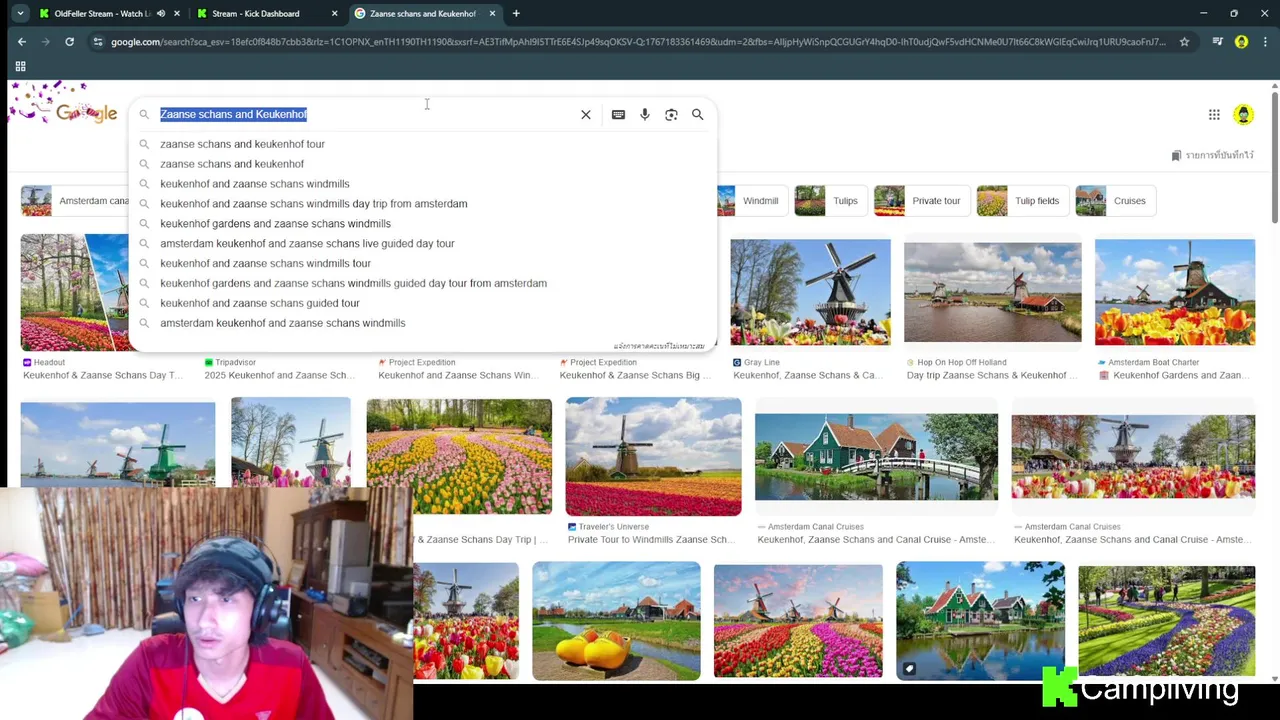
Task: Select the Zaanse schans and Keukenhof tab
Action: point(422,14)
